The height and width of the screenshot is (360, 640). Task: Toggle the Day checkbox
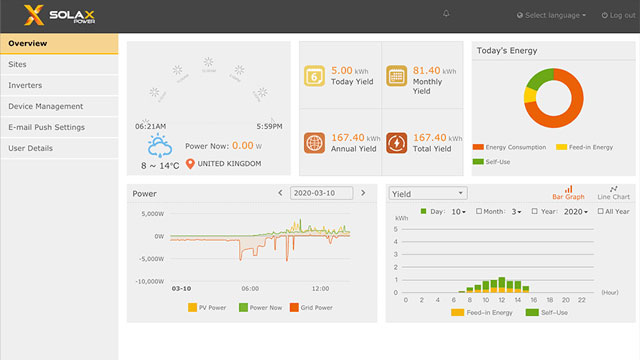423,211
